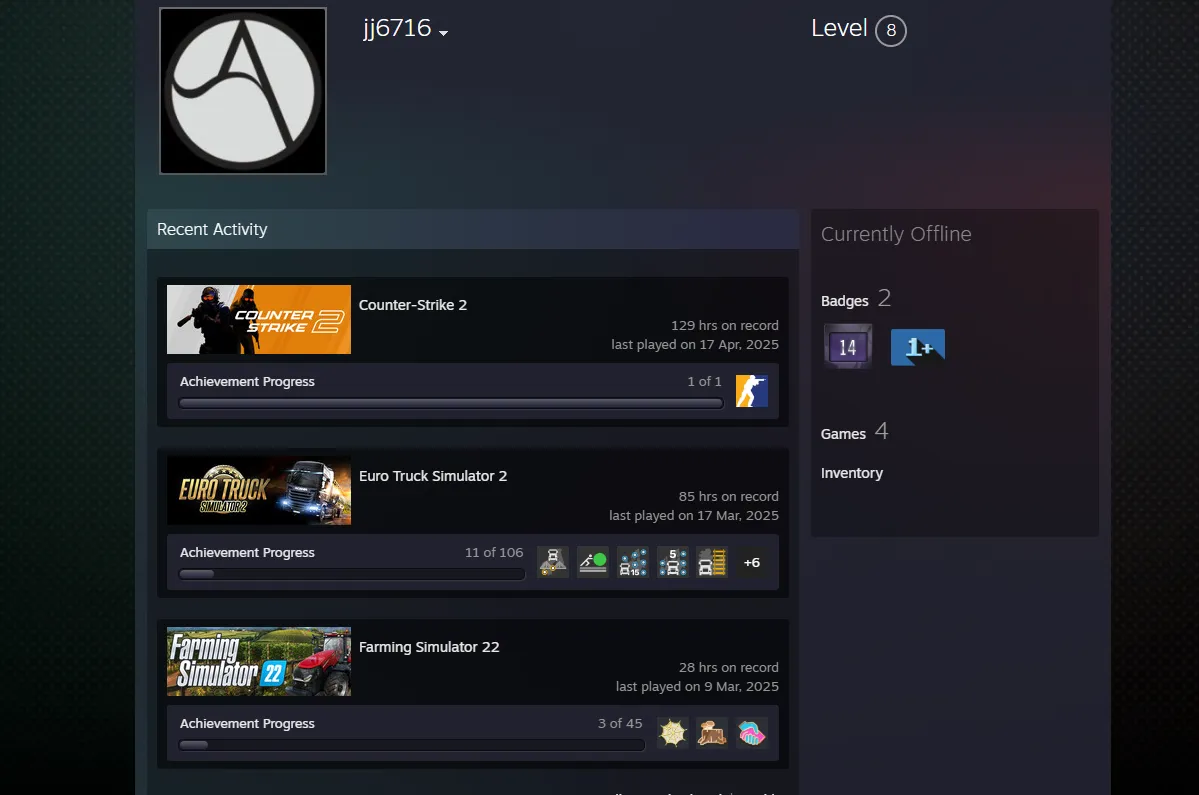
Task: Click the blue 1+ badge icon
Action: click(x=918, y=347)
